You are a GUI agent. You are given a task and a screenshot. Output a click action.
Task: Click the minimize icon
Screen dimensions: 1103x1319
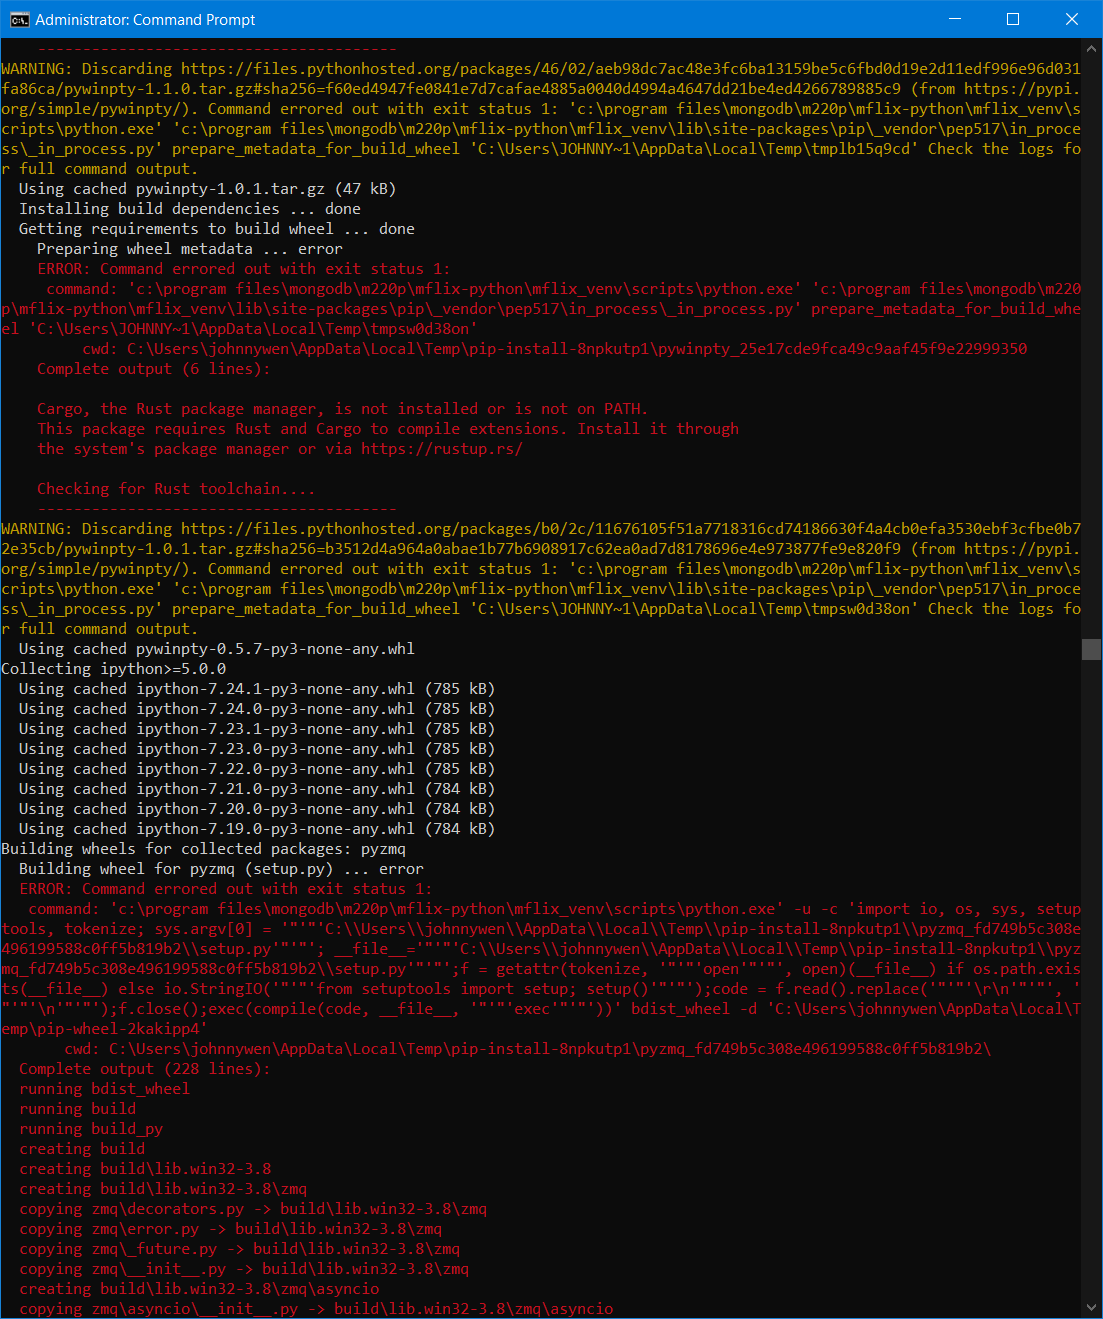coord(954,19)
